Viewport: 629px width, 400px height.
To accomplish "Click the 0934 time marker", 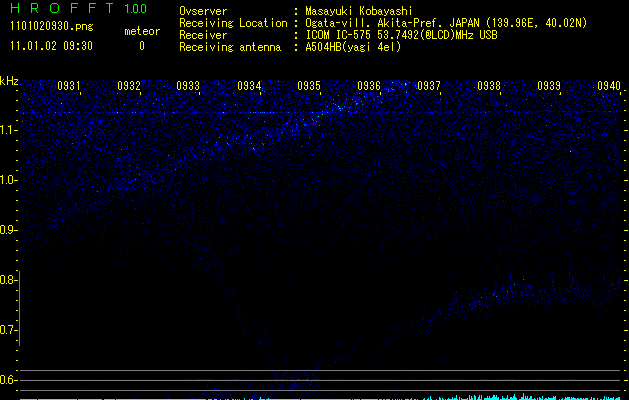I will tap(249, 86).
